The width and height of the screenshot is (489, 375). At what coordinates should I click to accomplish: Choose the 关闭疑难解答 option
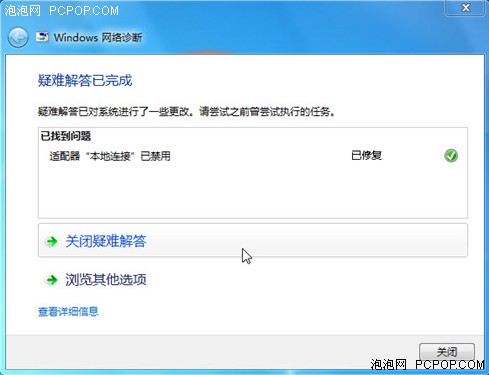click(x=253, y=240)
